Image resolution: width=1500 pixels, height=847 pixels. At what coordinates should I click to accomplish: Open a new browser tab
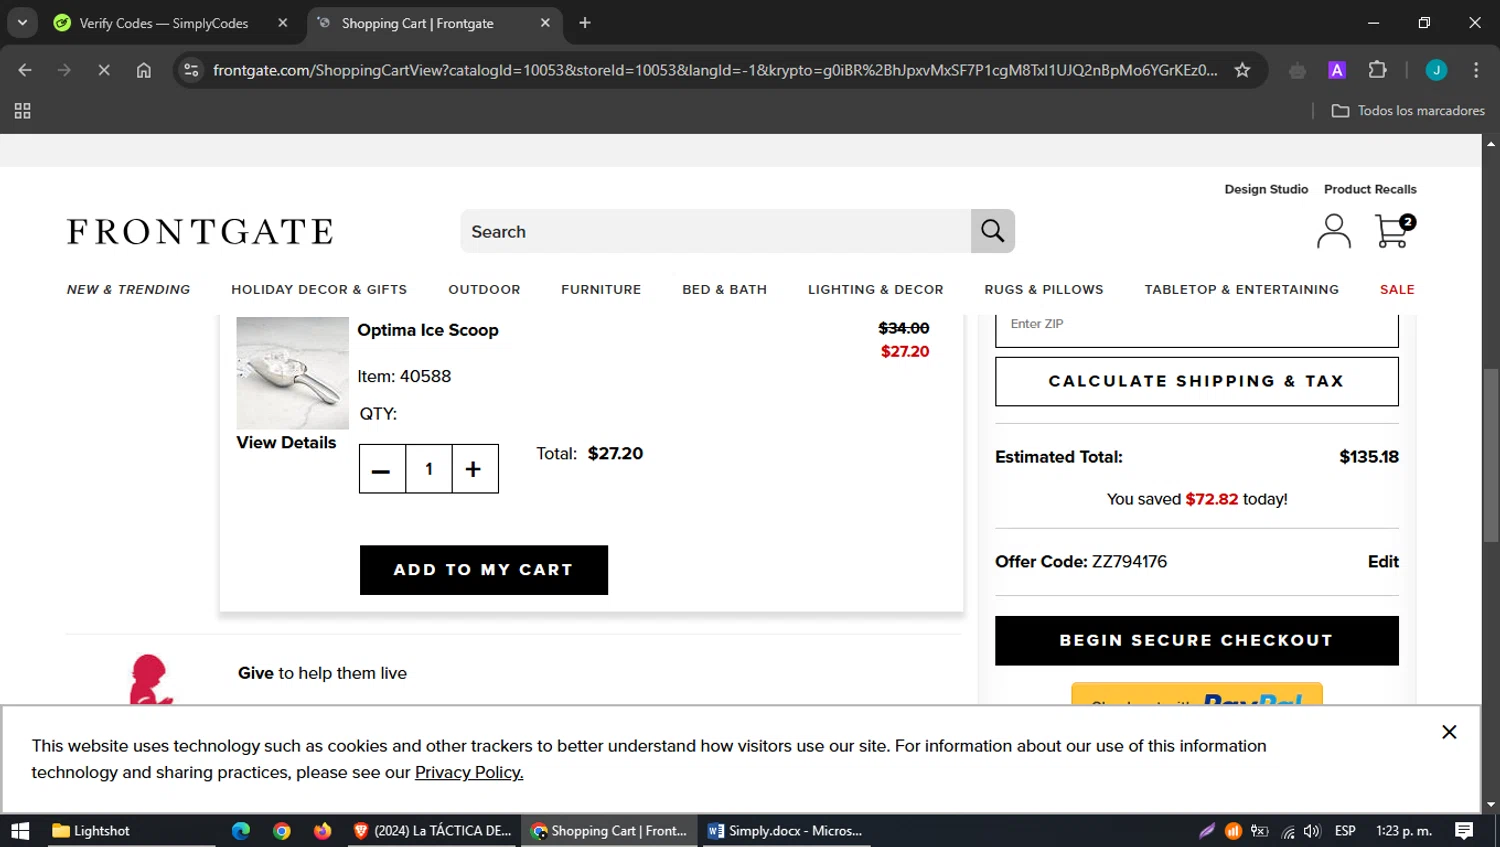point(585,23)
